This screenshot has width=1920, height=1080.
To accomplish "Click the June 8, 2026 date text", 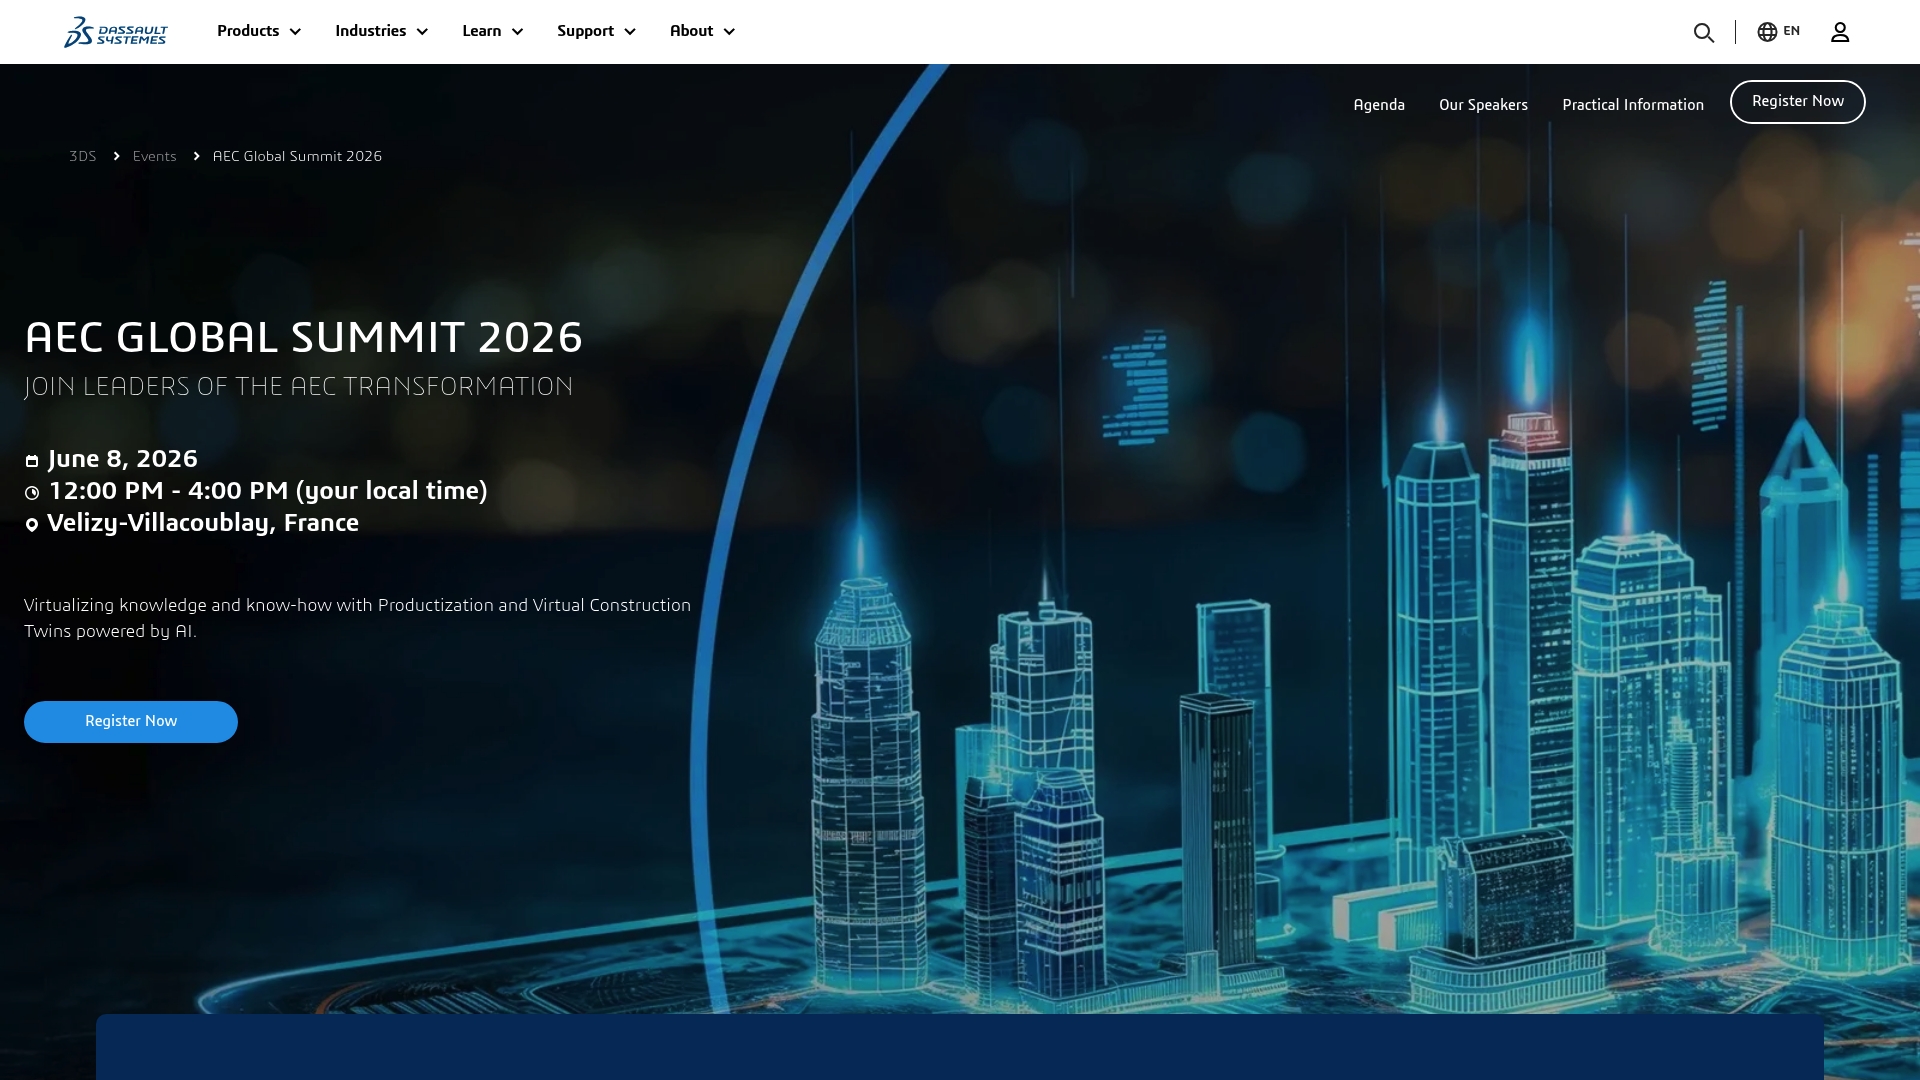I will 123,459.
